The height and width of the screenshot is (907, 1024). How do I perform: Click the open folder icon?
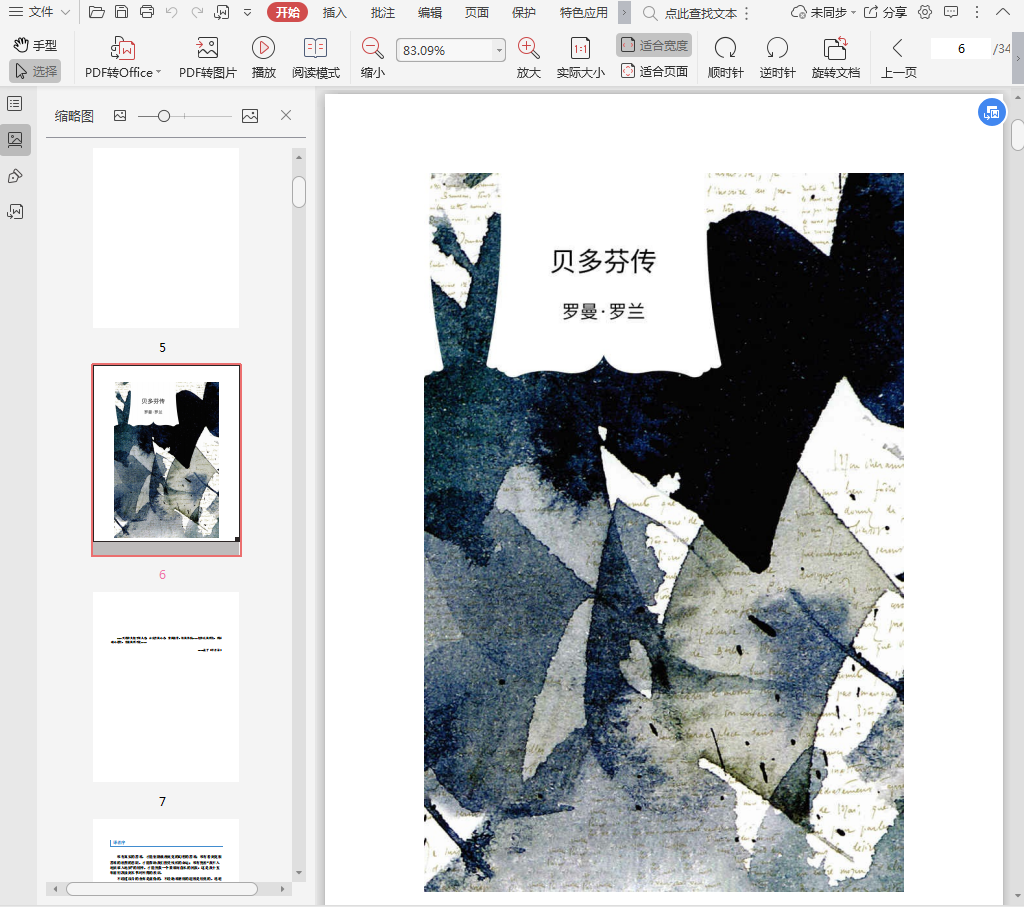[97, 12]
